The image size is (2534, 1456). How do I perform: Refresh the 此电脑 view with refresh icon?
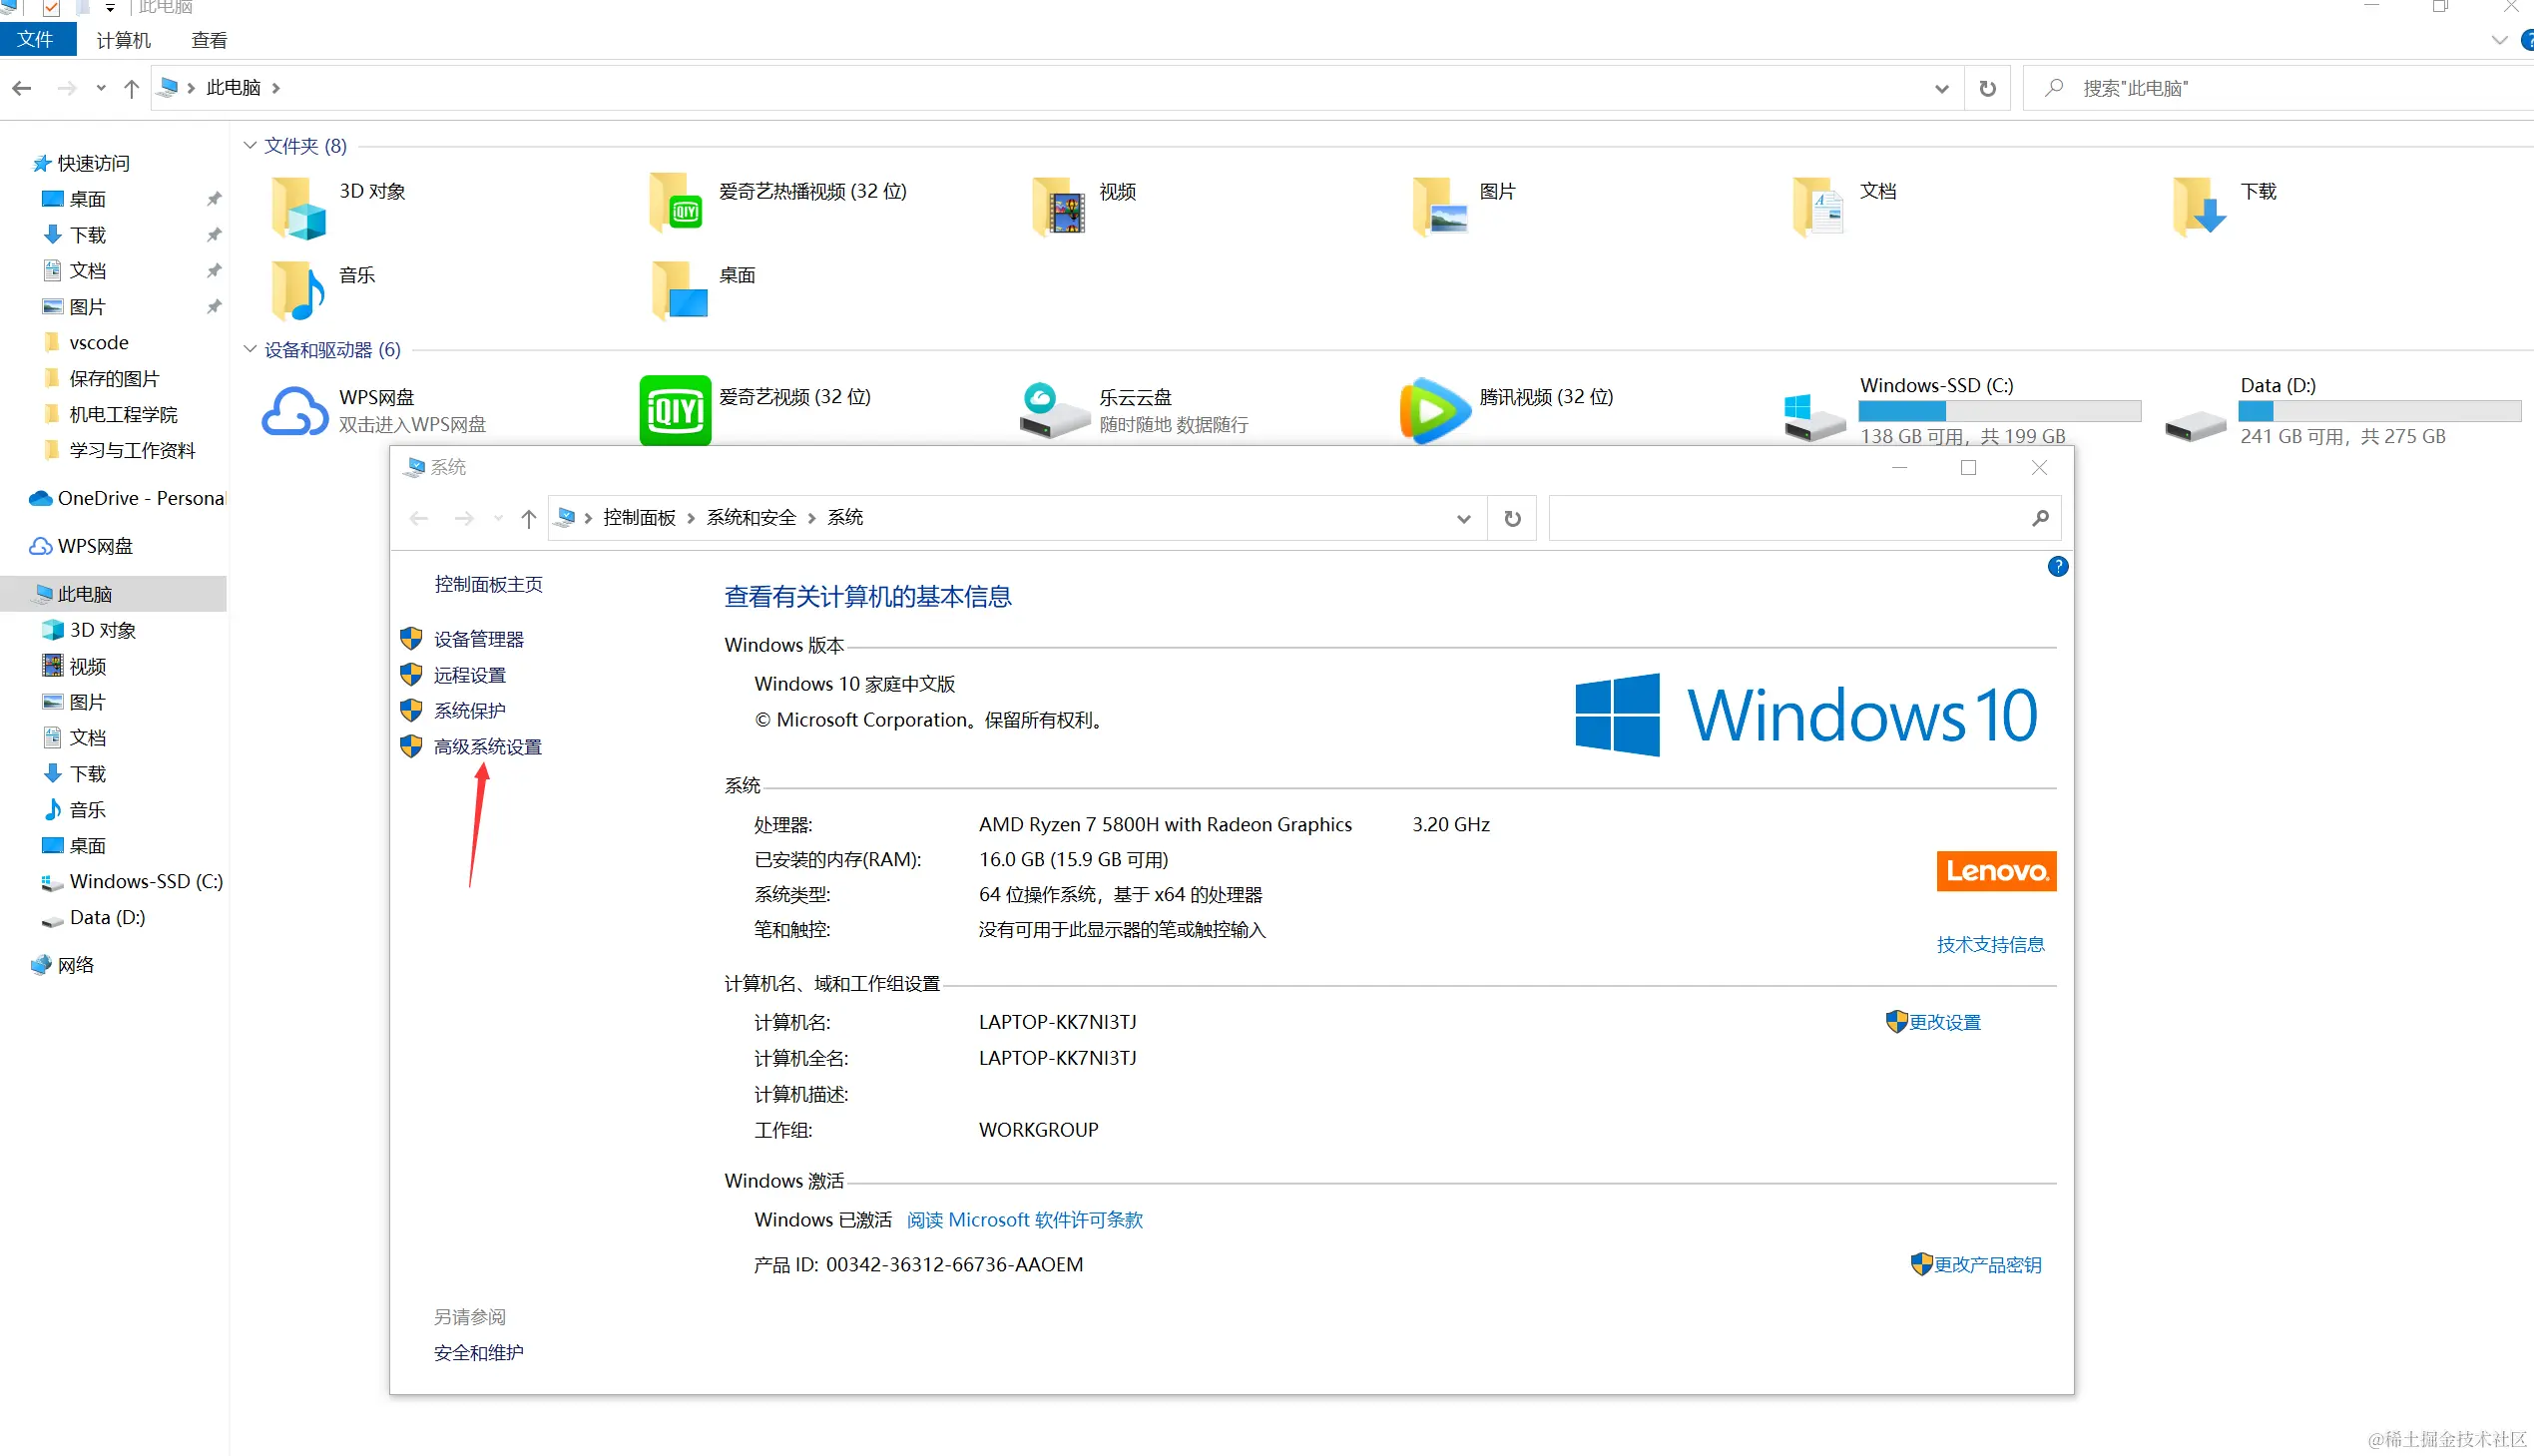click(x=1986, y=88)
